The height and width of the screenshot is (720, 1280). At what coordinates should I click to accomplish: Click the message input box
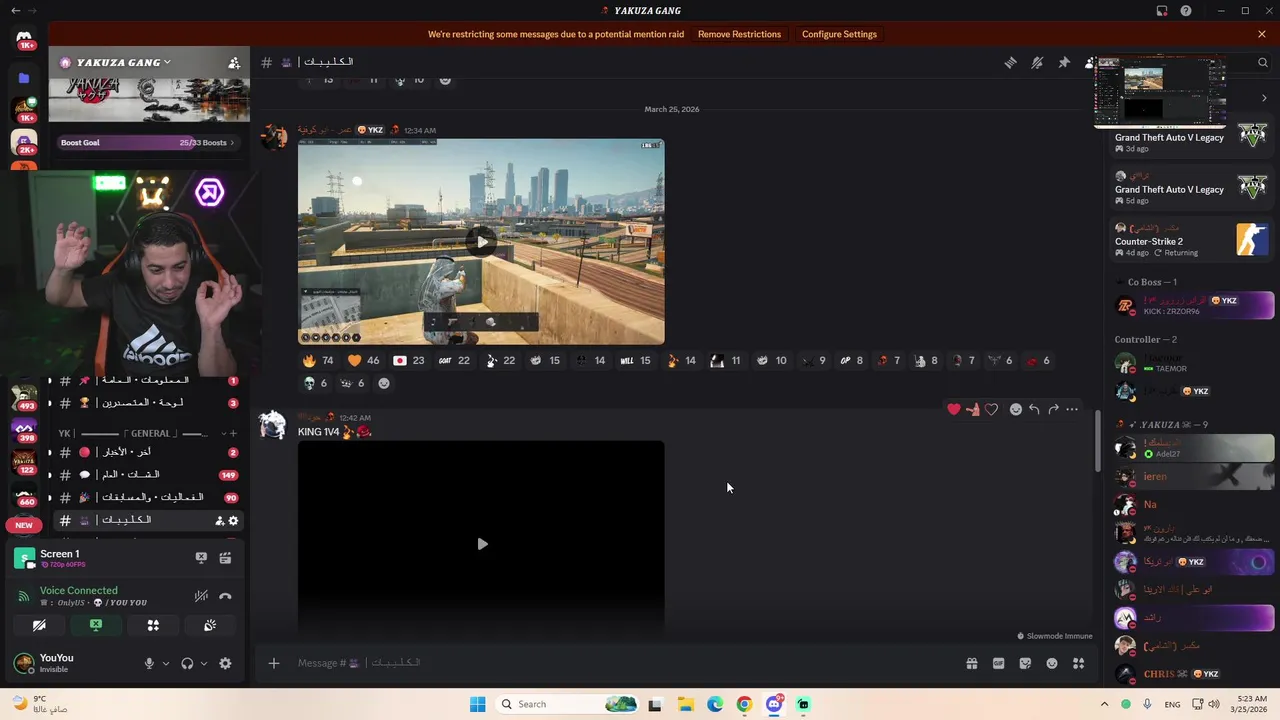(620, 663)
